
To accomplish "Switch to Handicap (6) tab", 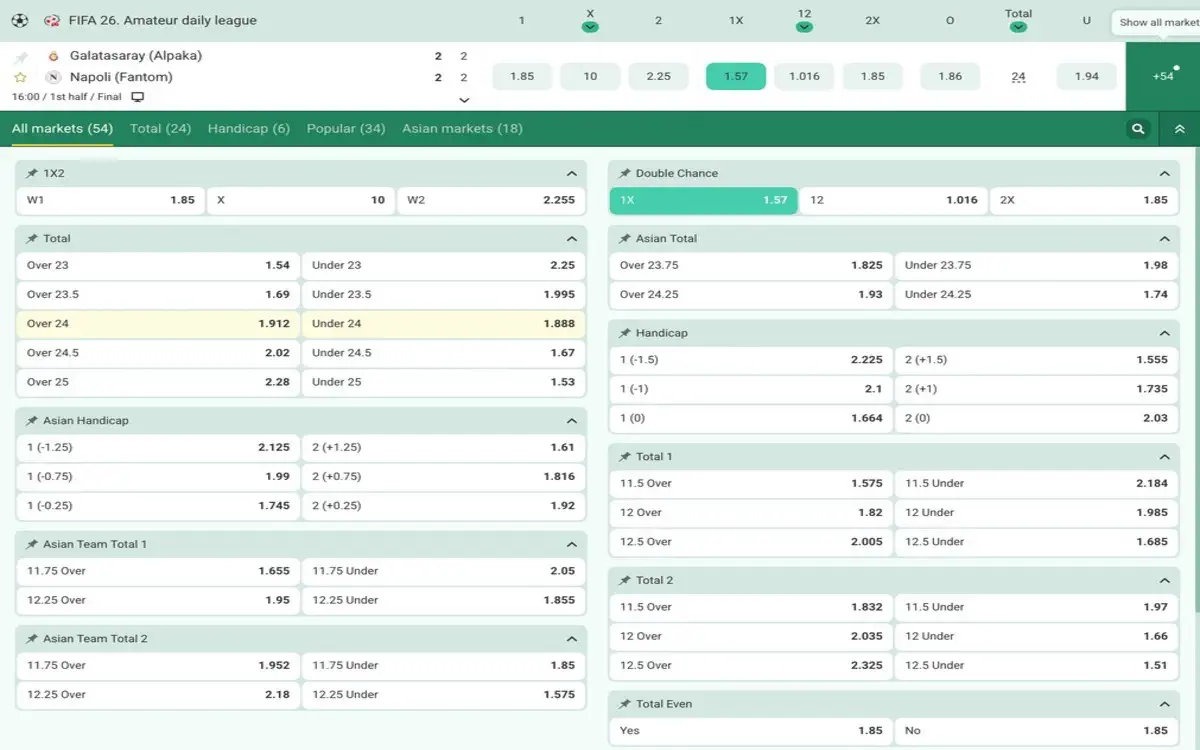I will [249, 128].
